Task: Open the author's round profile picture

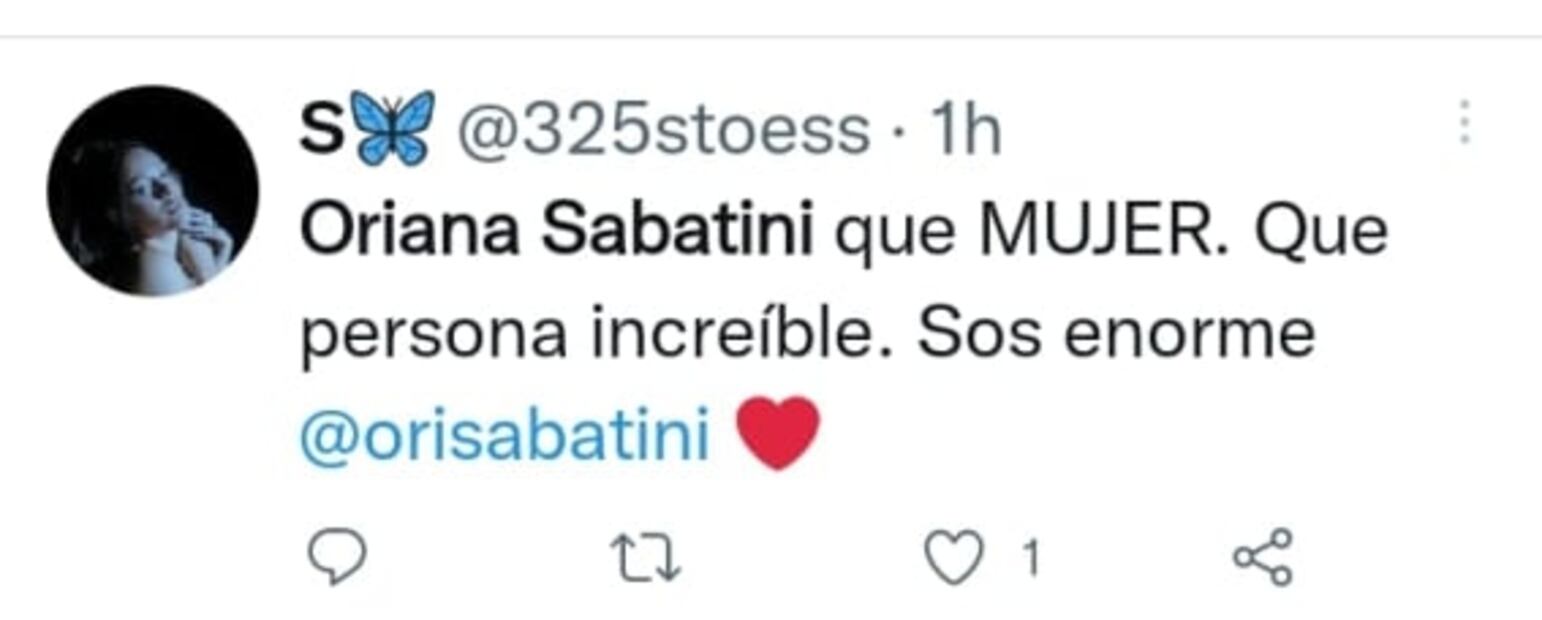Action: (x=153, y=190)
